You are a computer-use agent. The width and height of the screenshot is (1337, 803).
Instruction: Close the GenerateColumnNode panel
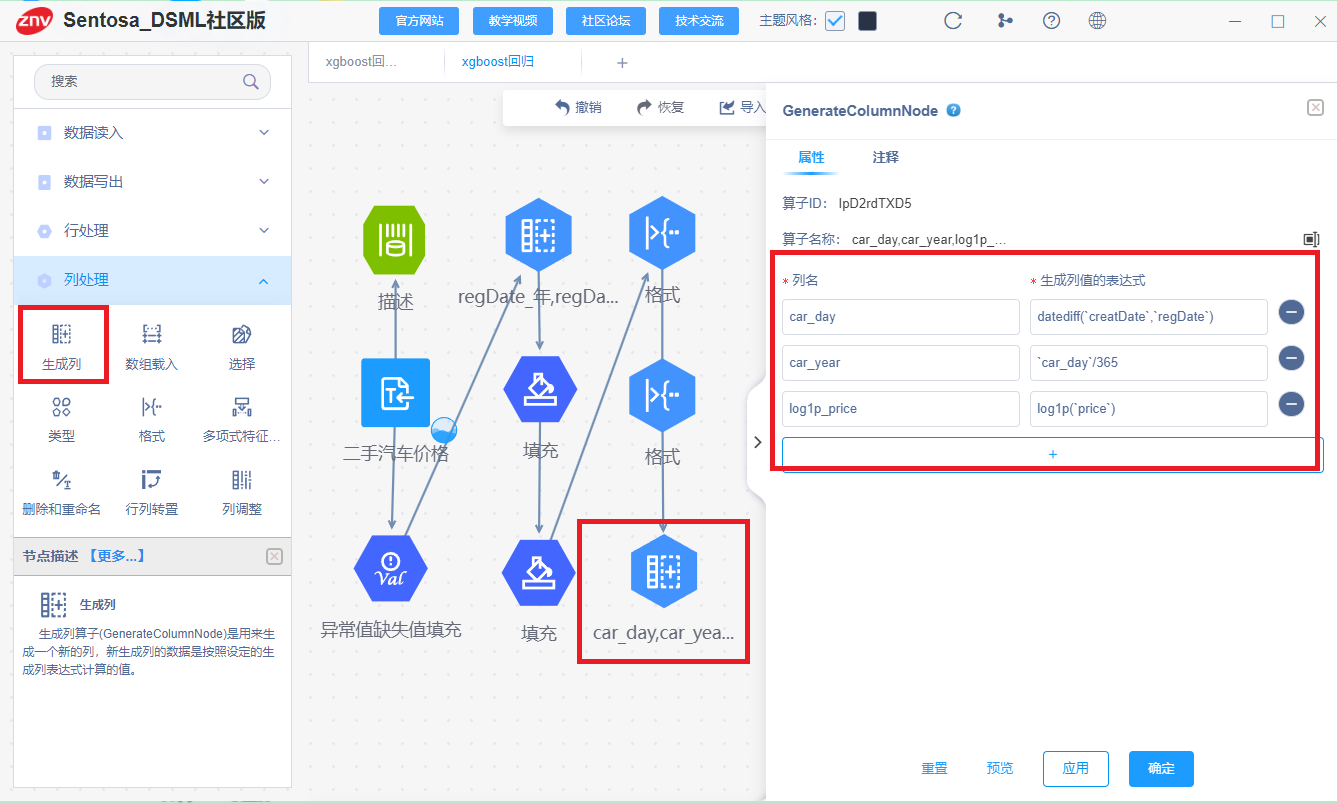pos(1316,107)
